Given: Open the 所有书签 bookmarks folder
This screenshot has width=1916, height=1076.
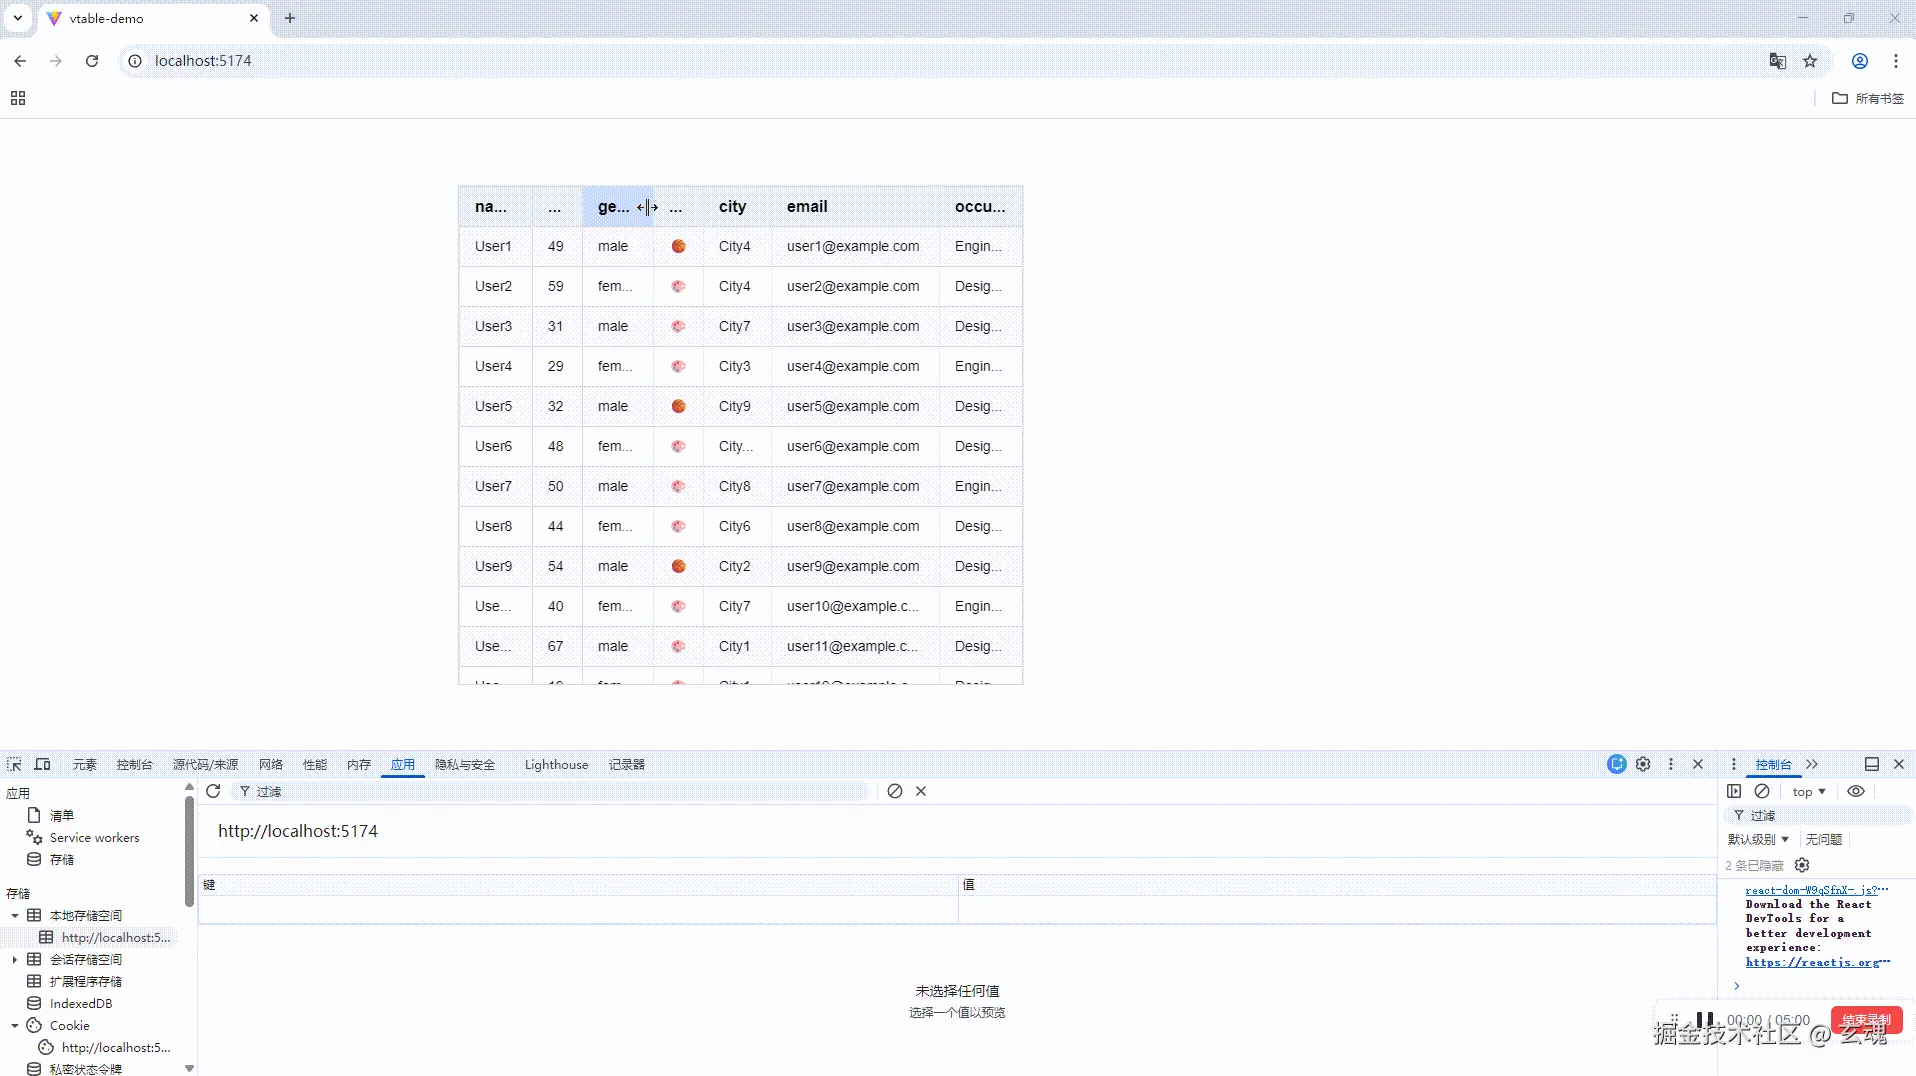Looking at the screenshot, I should pos(1868,98).
